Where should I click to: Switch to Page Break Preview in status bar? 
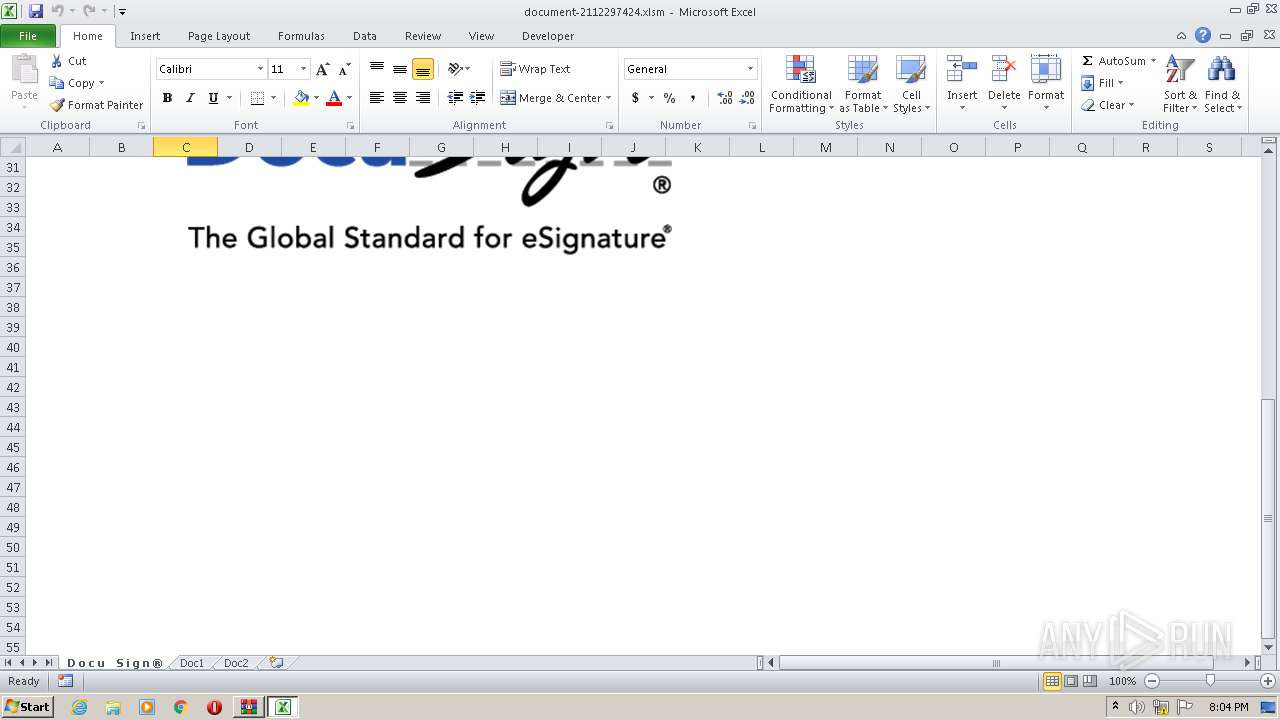pyautogui.click(x=1089, y=681)
